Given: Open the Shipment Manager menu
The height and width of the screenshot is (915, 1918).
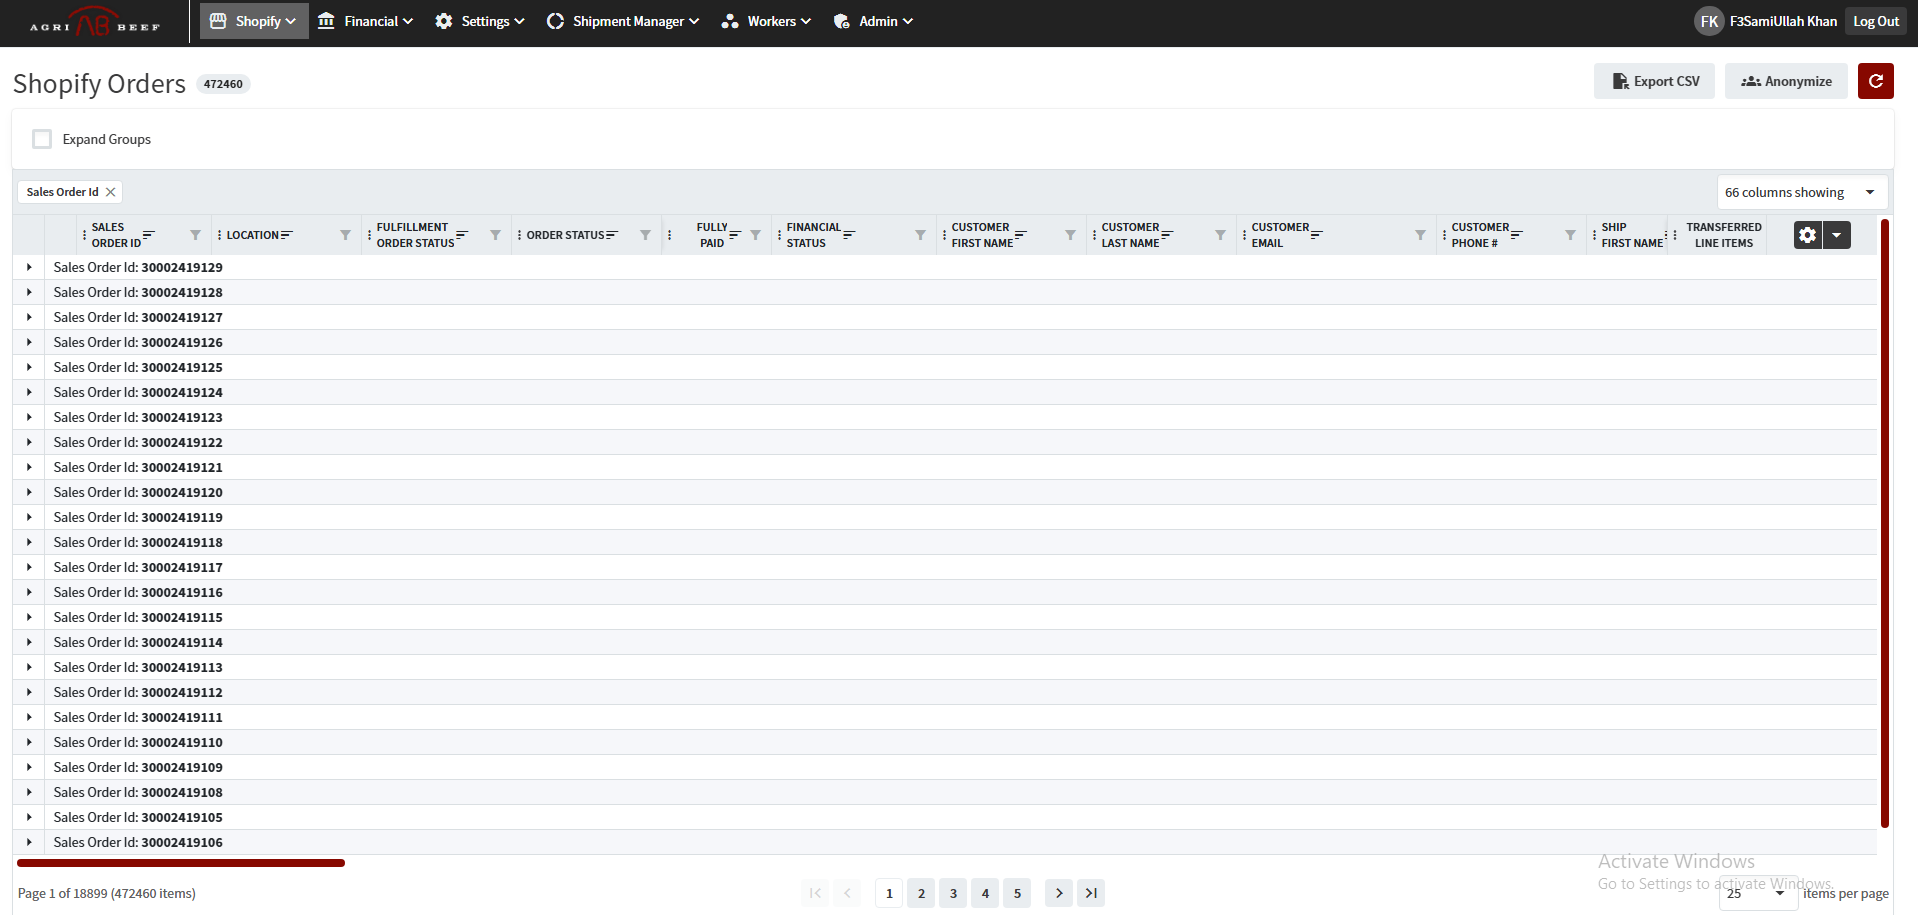Looking at the screenshot, I should click(622, 21).
